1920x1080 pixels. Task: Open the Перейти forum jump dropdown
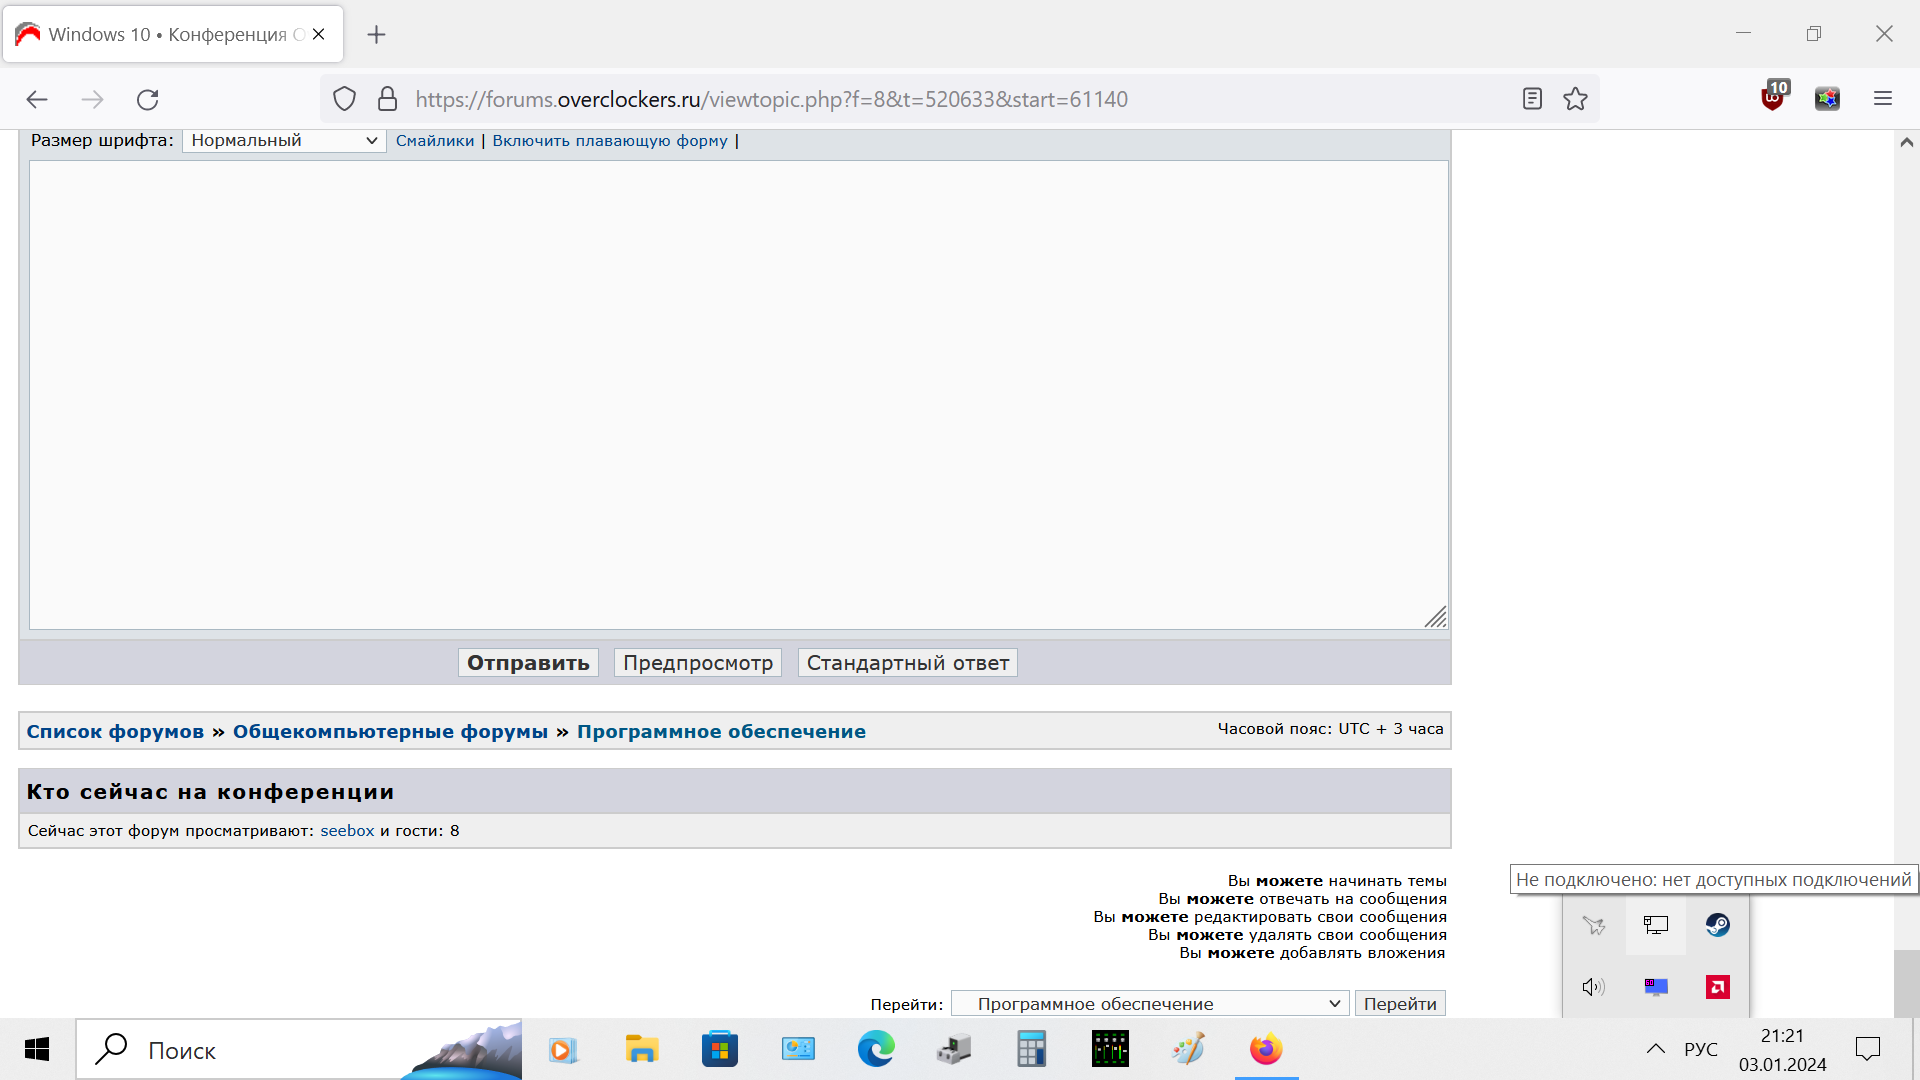(x=1150, y=1003)
